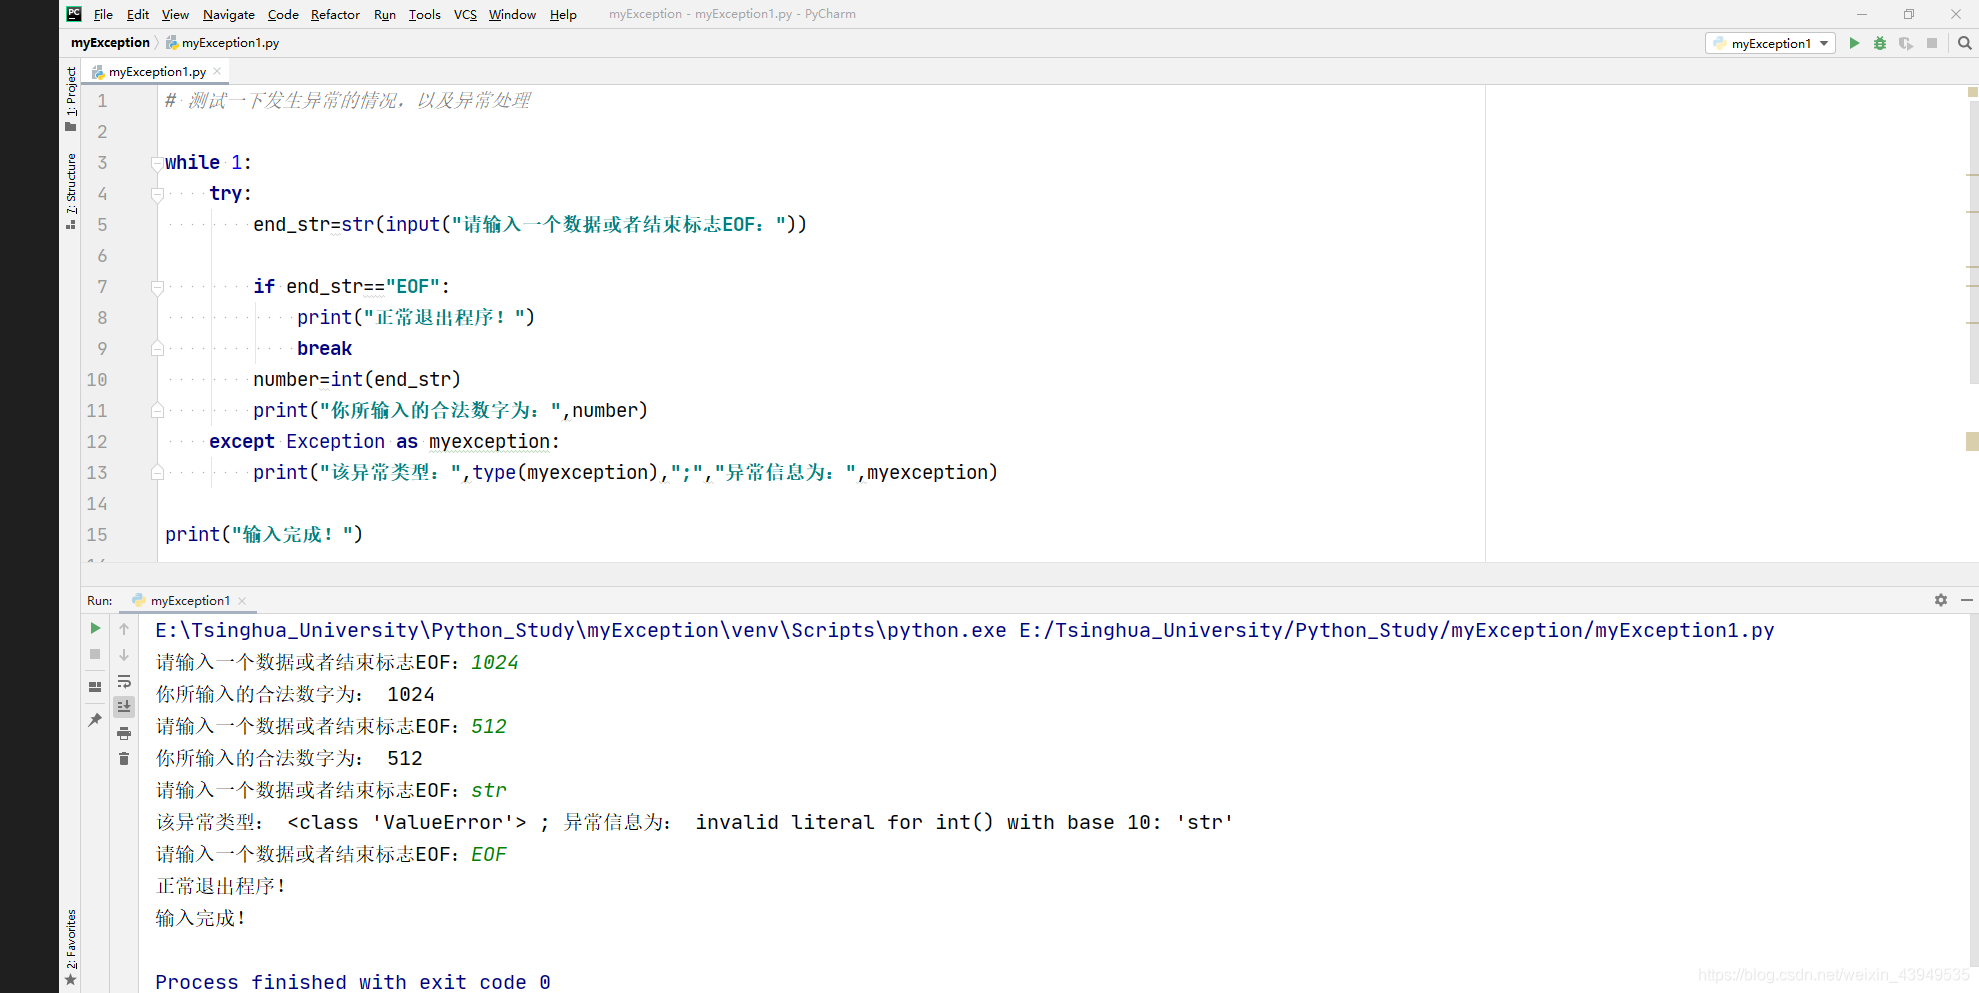The image size is (1979, 993).
Task: Click the comment on line 1
Action: click(x=347, y=100)
